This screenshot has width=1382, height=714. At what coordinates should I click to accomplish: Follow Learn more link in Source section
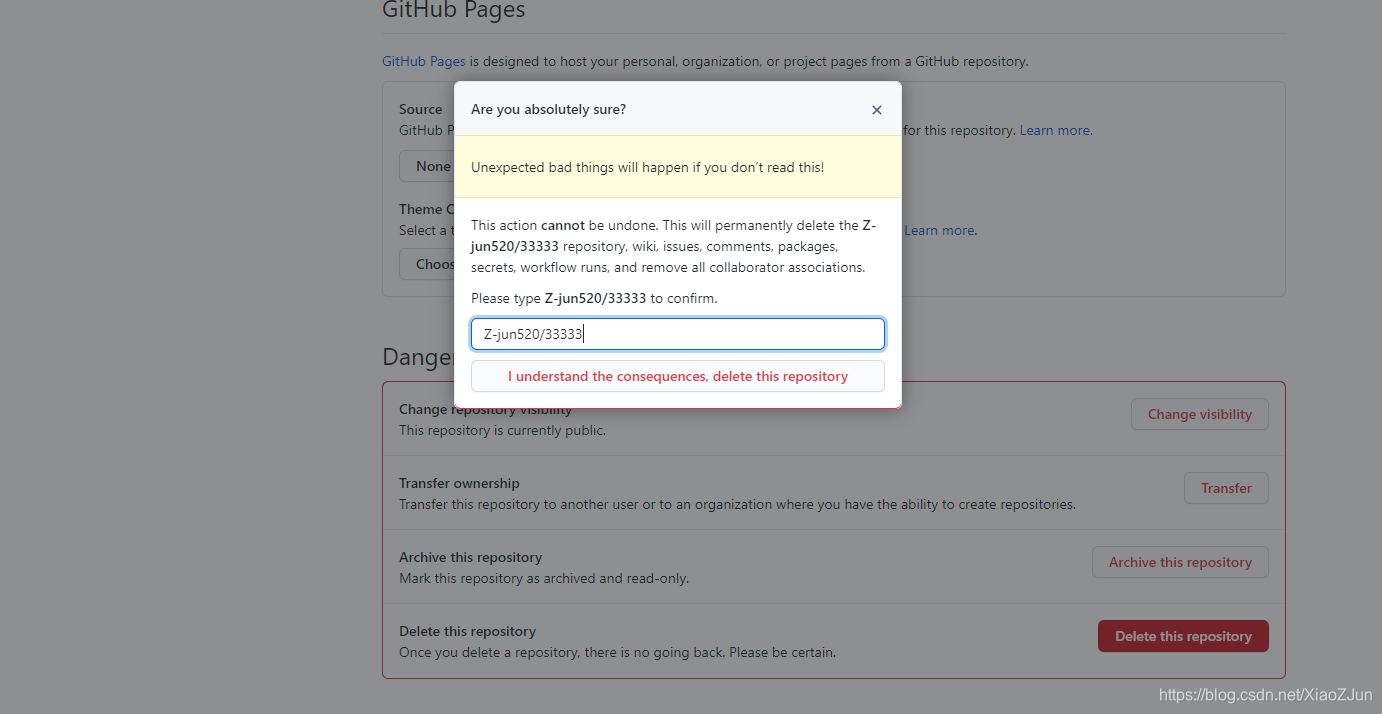point(1055,130)
